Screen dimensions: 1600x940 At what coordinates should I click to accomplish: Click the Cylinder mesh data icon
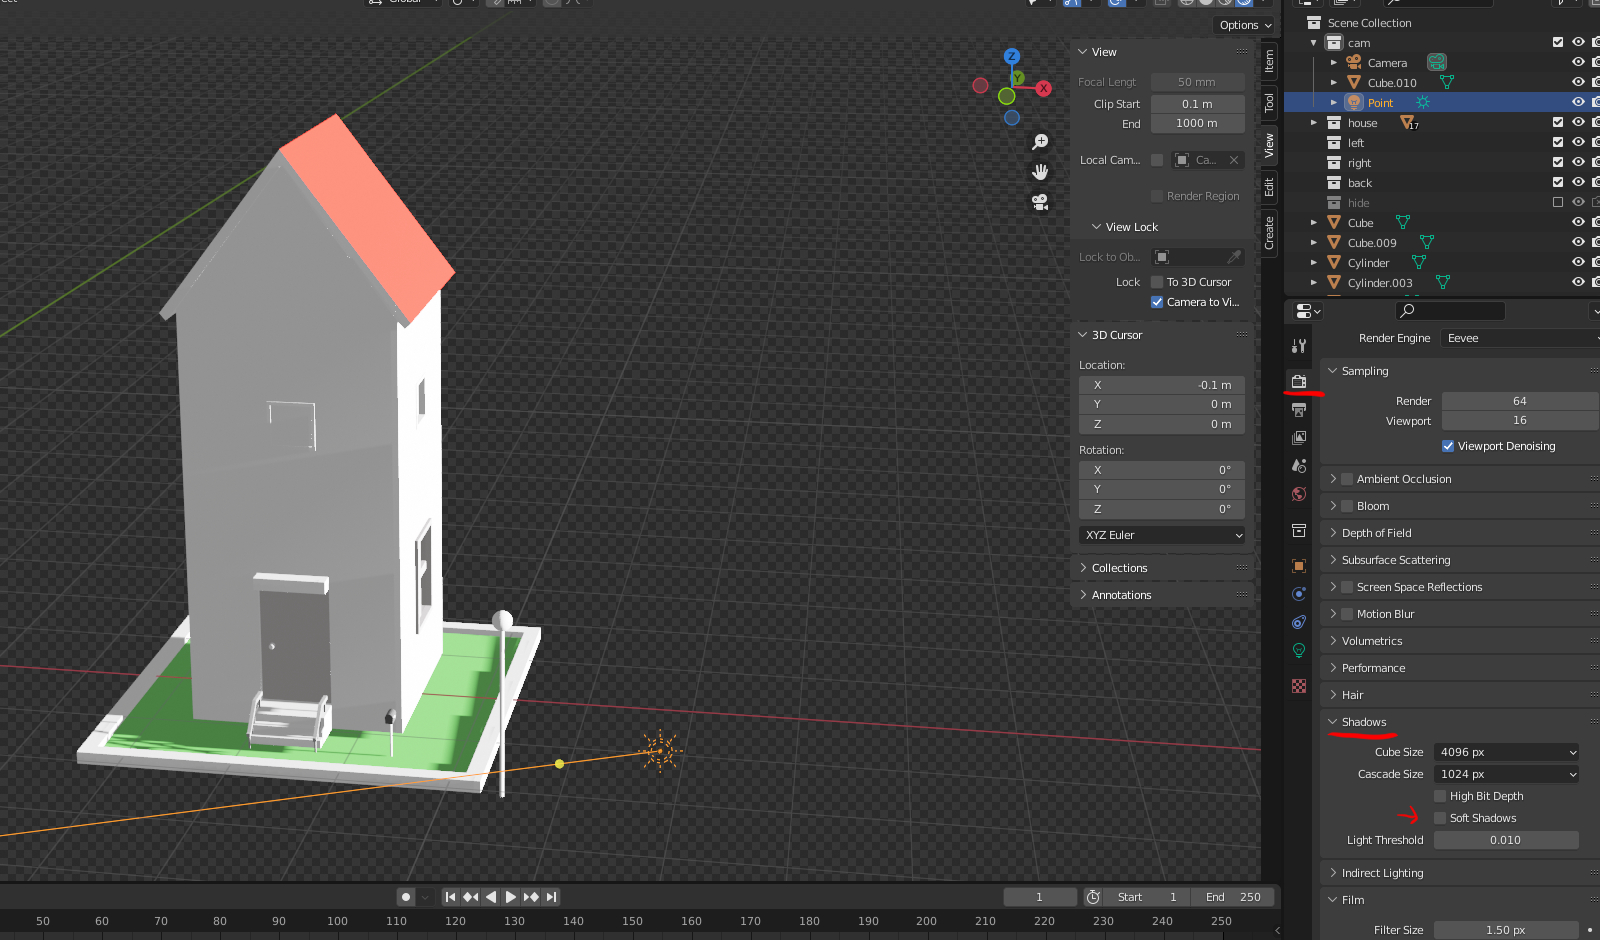(1418, 262)
